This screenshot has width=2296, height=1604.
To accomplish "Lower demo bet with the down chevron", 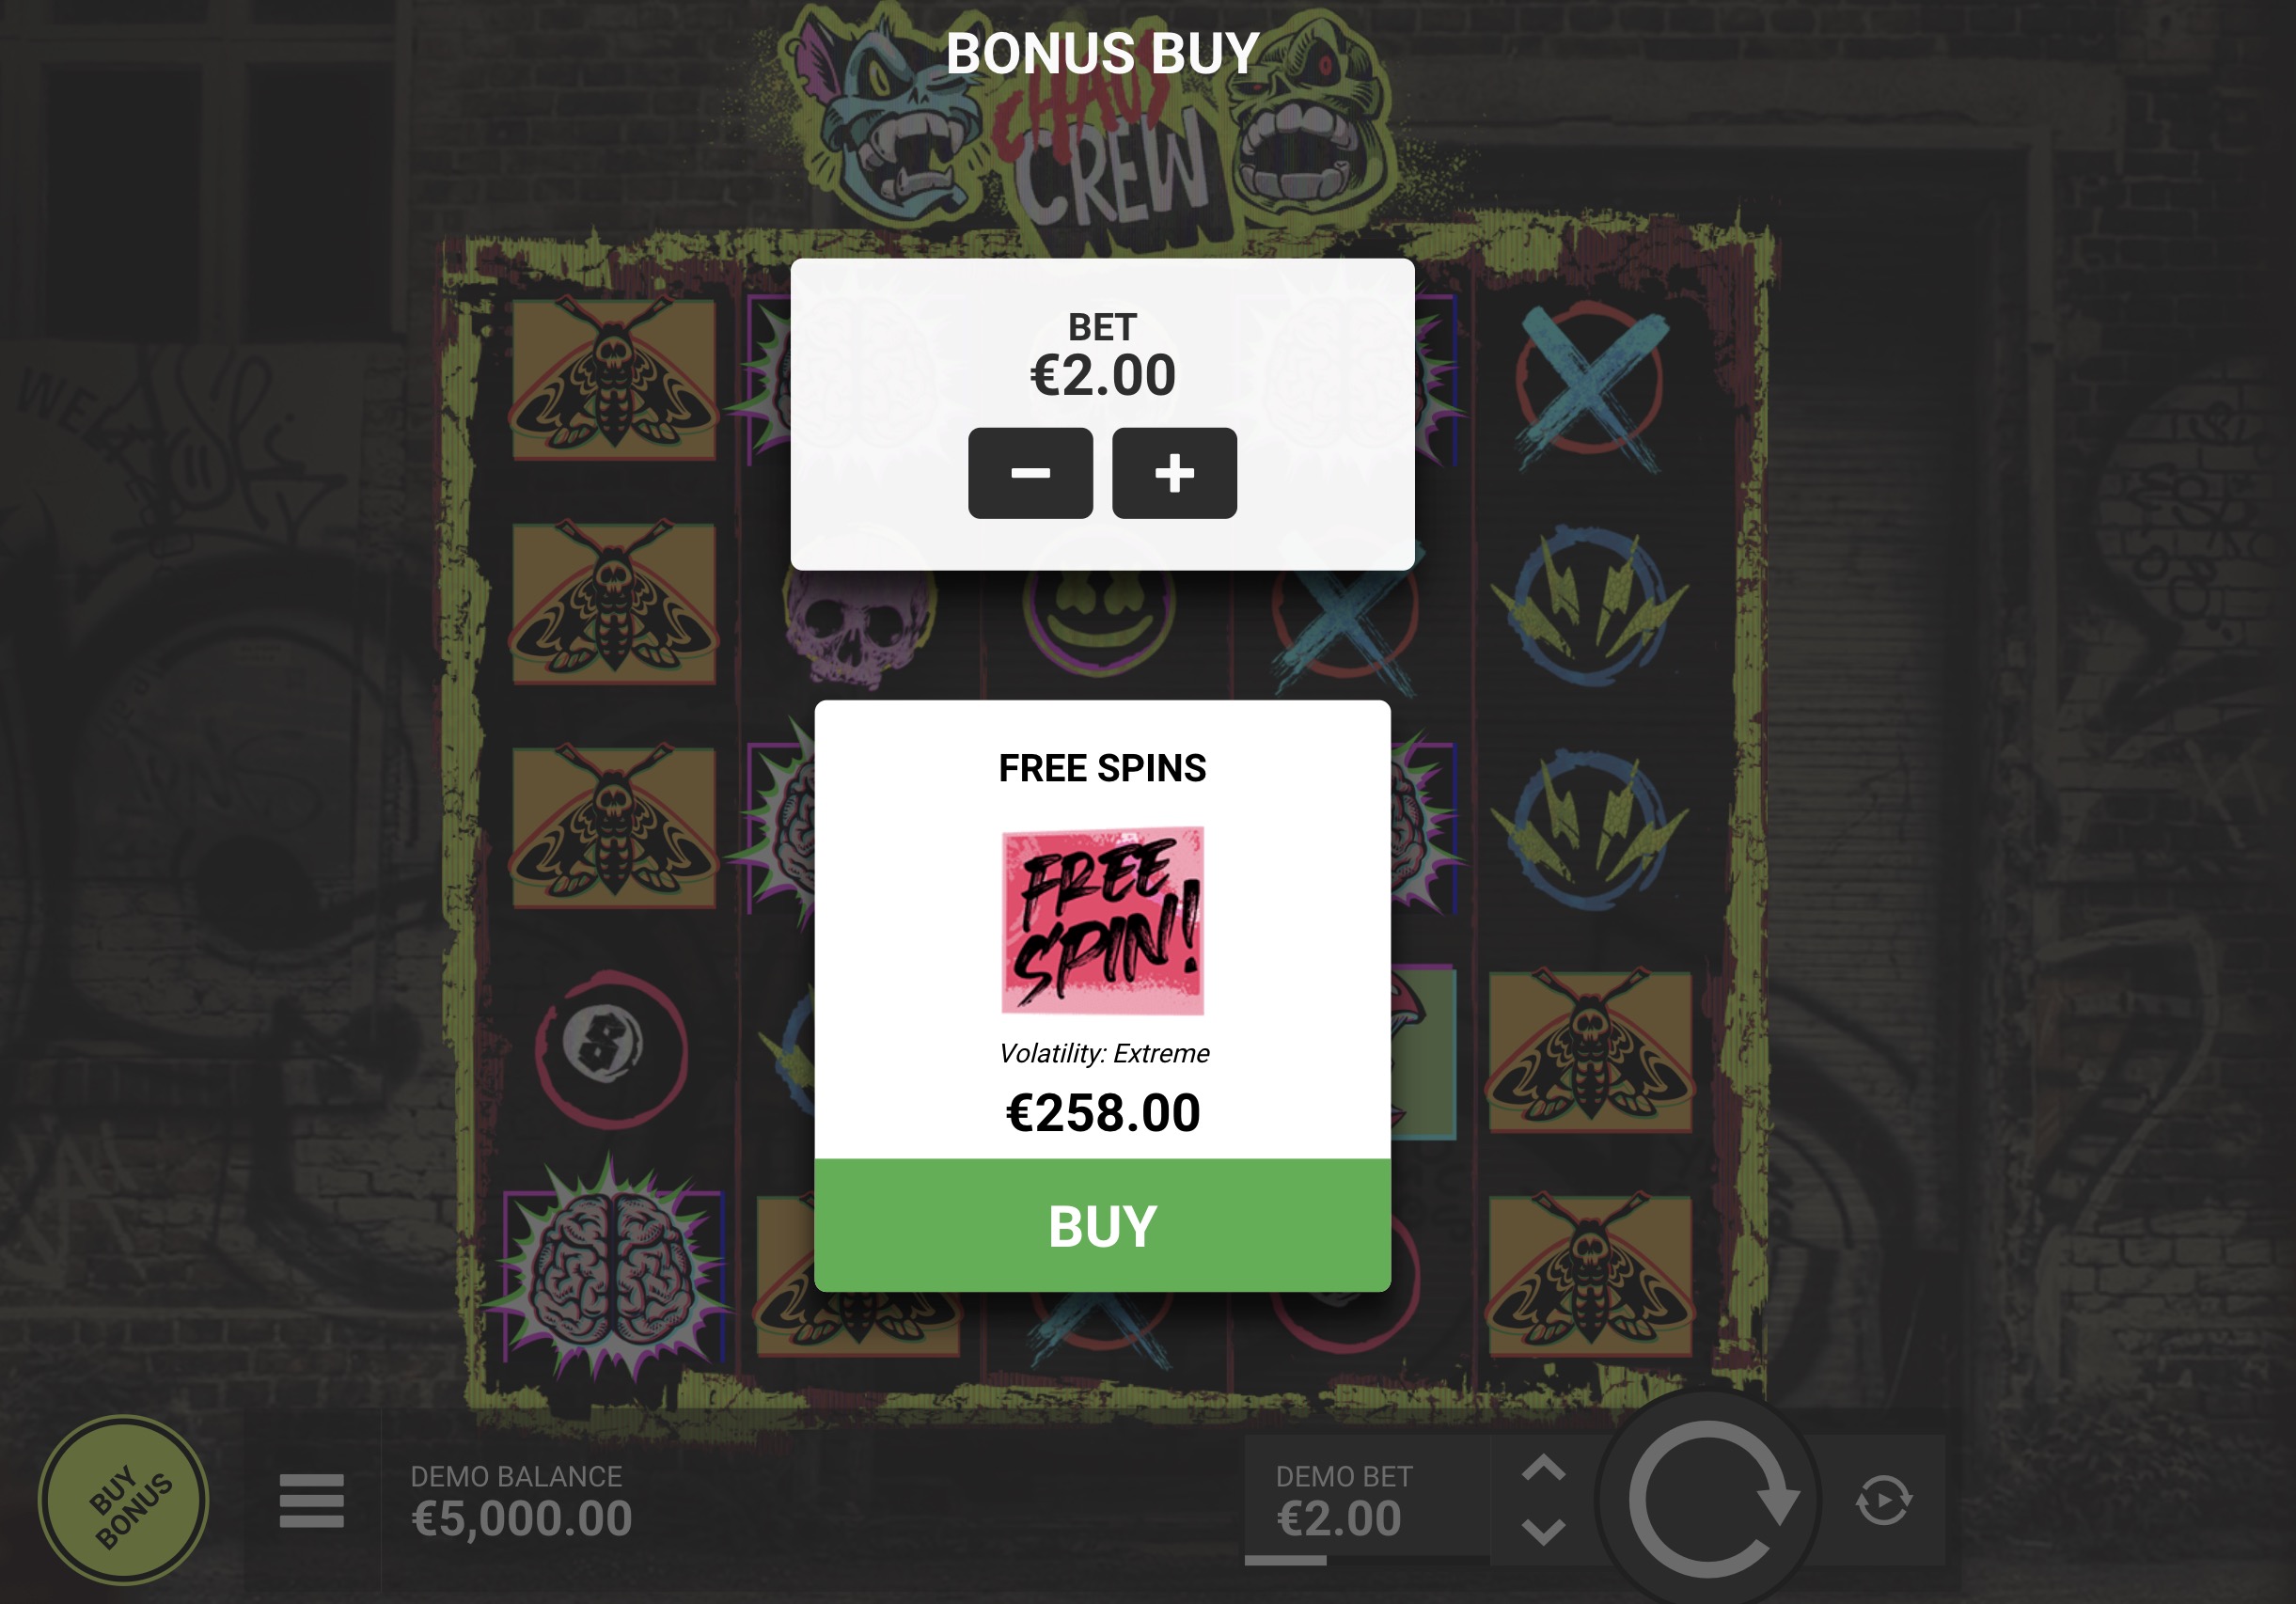I will coord(1543,1531).
